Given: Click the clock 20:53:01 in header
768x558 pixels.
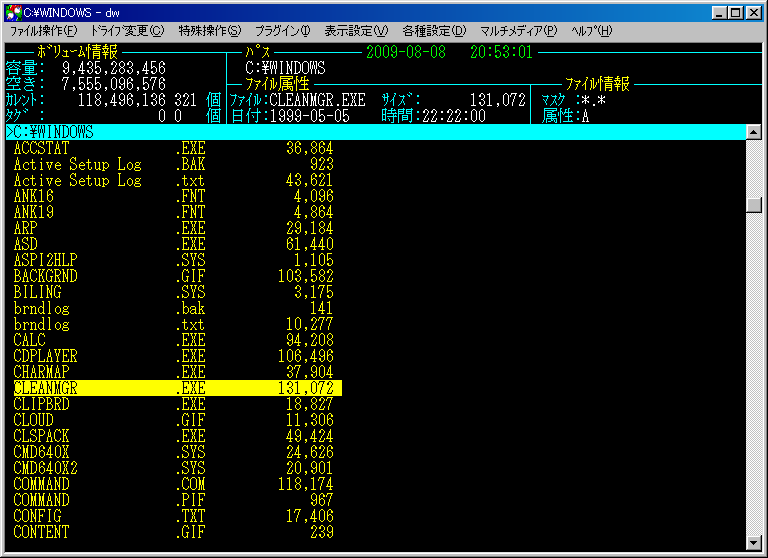Looking at the screenshot, I should [501, 52].
